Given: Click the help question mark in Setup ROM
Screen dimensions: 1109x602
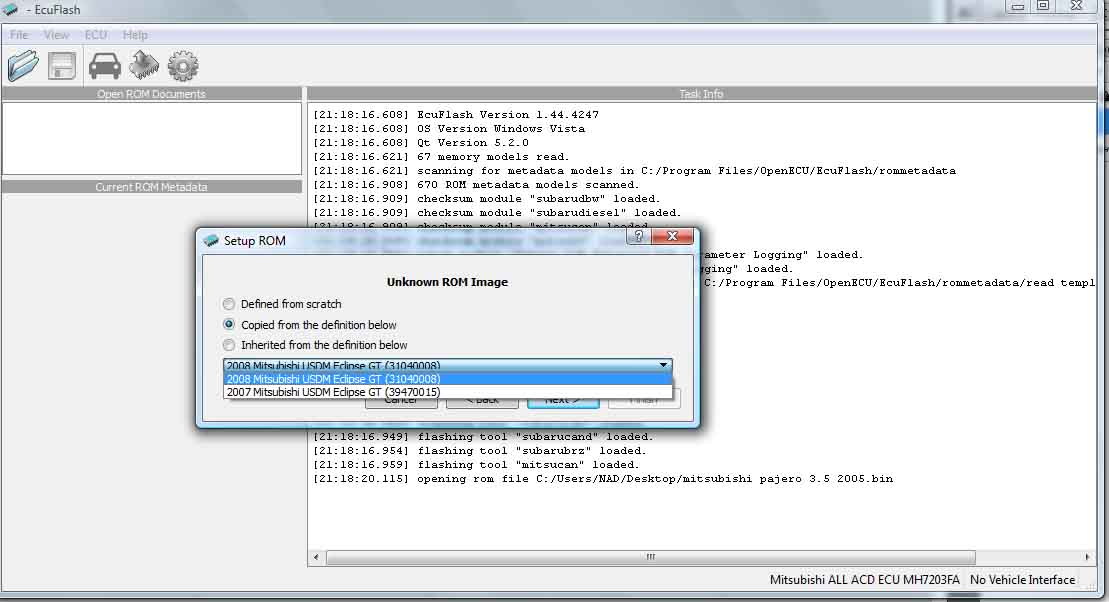Looking at the screenshot, I should tap(639, 236).
